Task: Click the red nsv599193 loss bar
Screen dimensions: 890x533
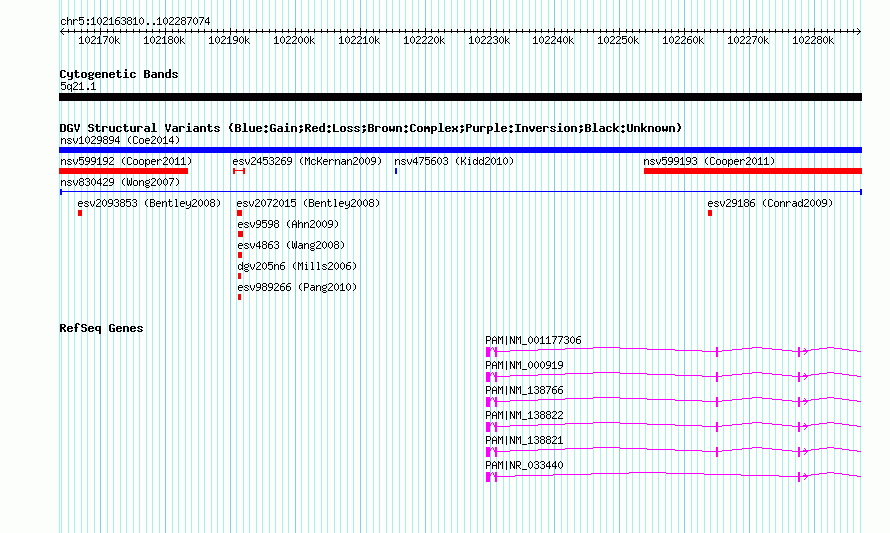Action: tap(753, 171)
